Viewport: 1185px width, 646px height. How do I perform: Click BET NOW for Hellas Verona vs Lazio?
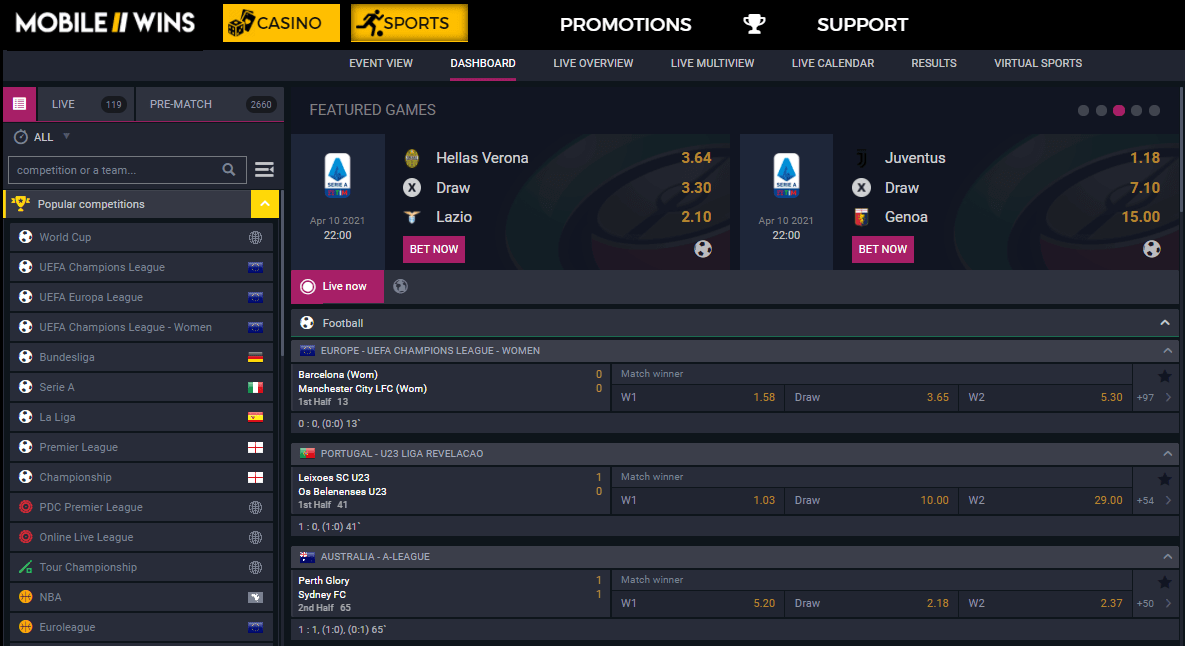434,249
